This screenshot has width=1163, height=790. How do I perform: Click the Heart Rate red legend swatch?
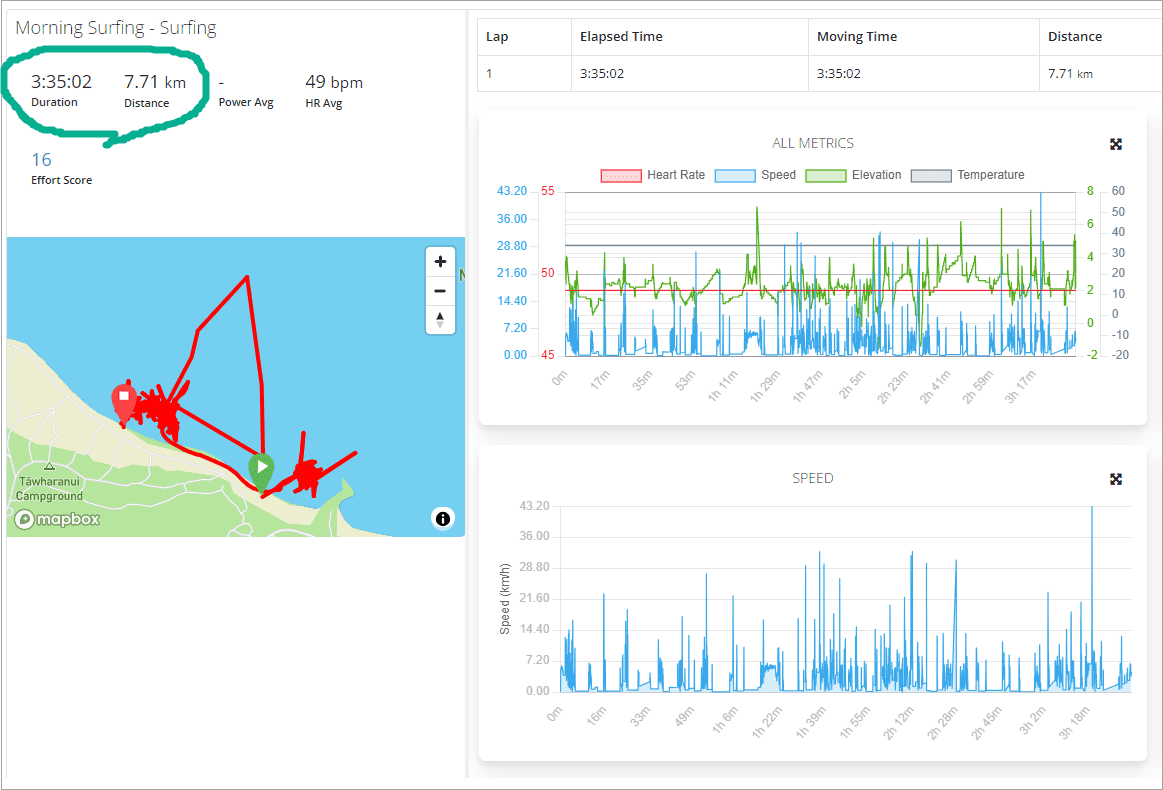tap(621, 176)
